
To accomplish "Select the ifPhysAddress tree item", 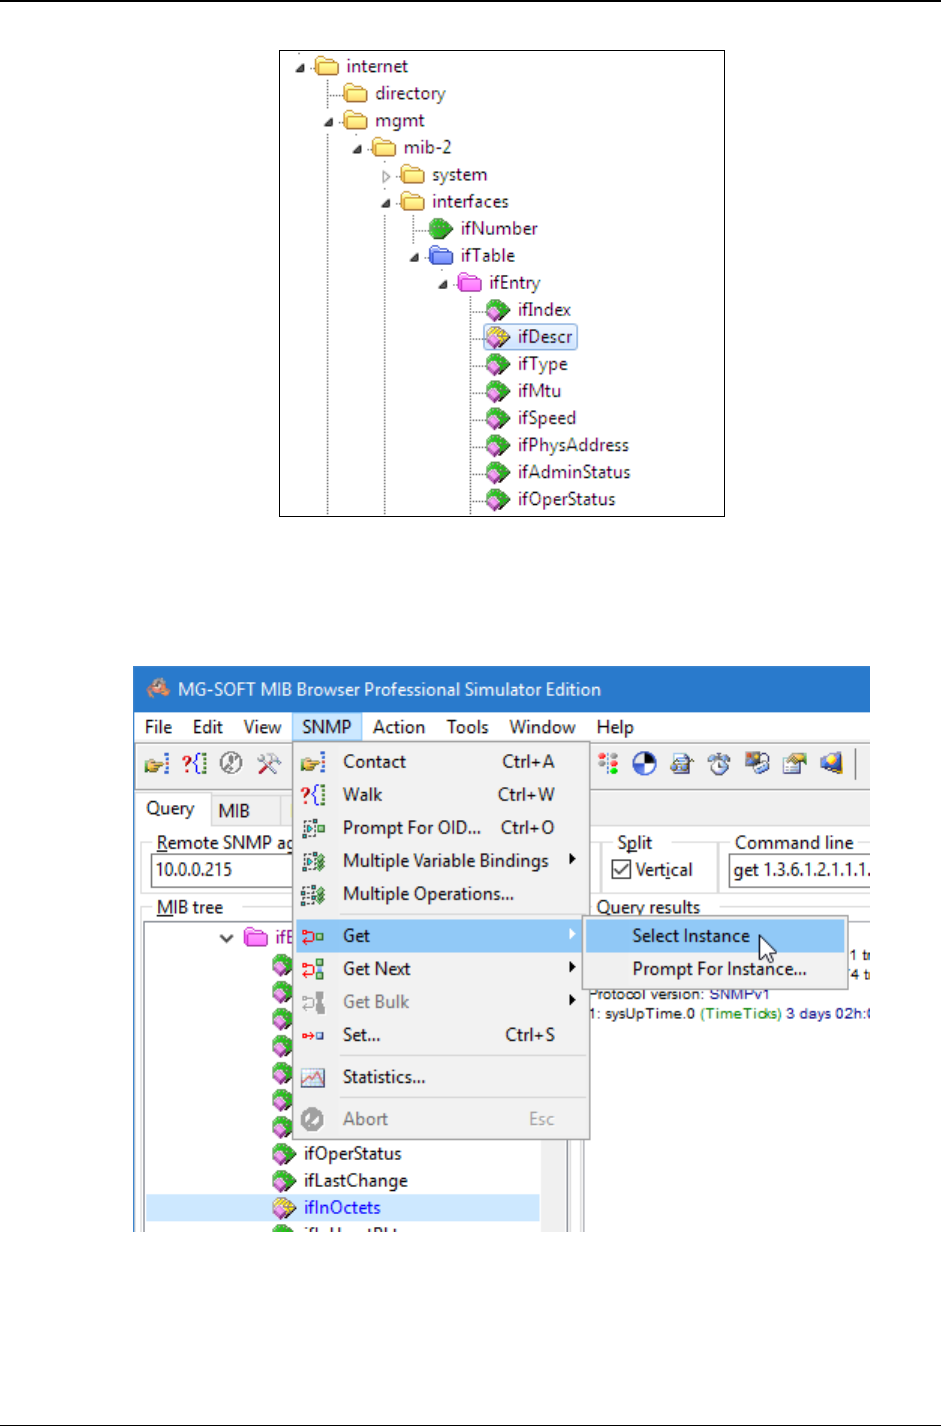I will pos(573,445).
